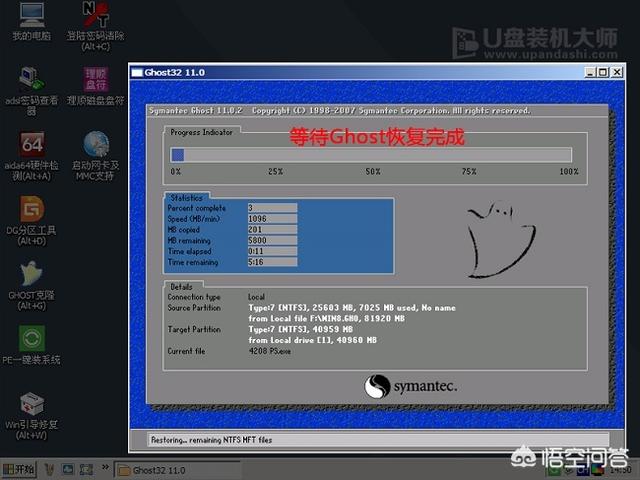
Task: Click Symantec Ghost copyright header text
Action: pos(340,111)
